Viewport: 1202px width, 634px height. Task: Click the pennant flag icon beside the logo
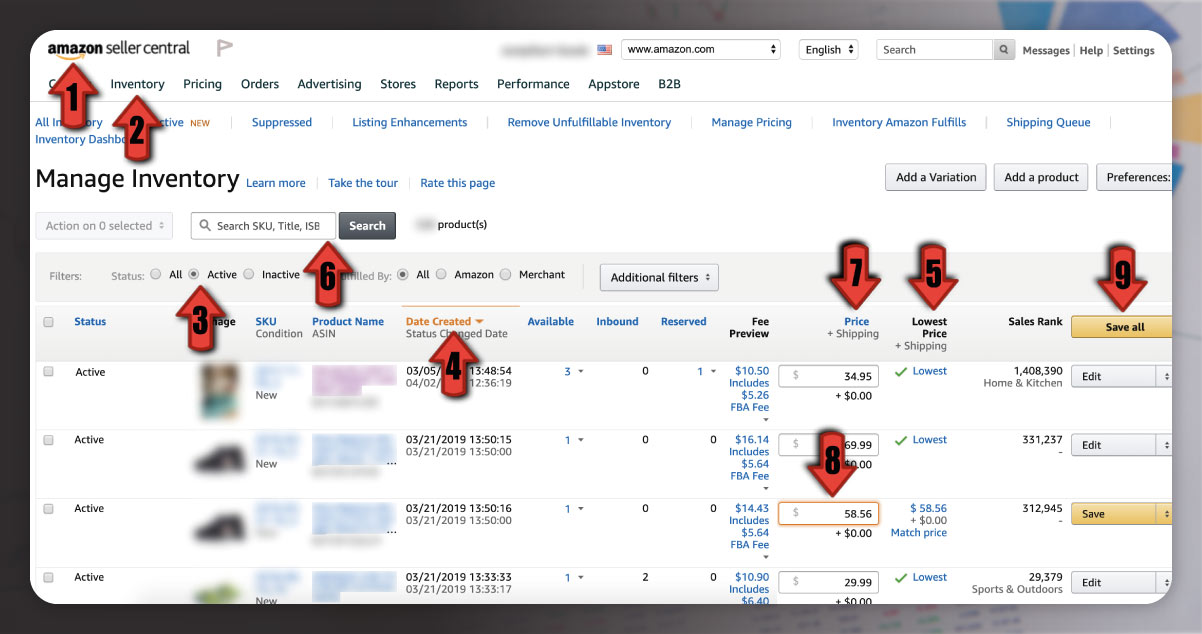(x=225, y=48)
